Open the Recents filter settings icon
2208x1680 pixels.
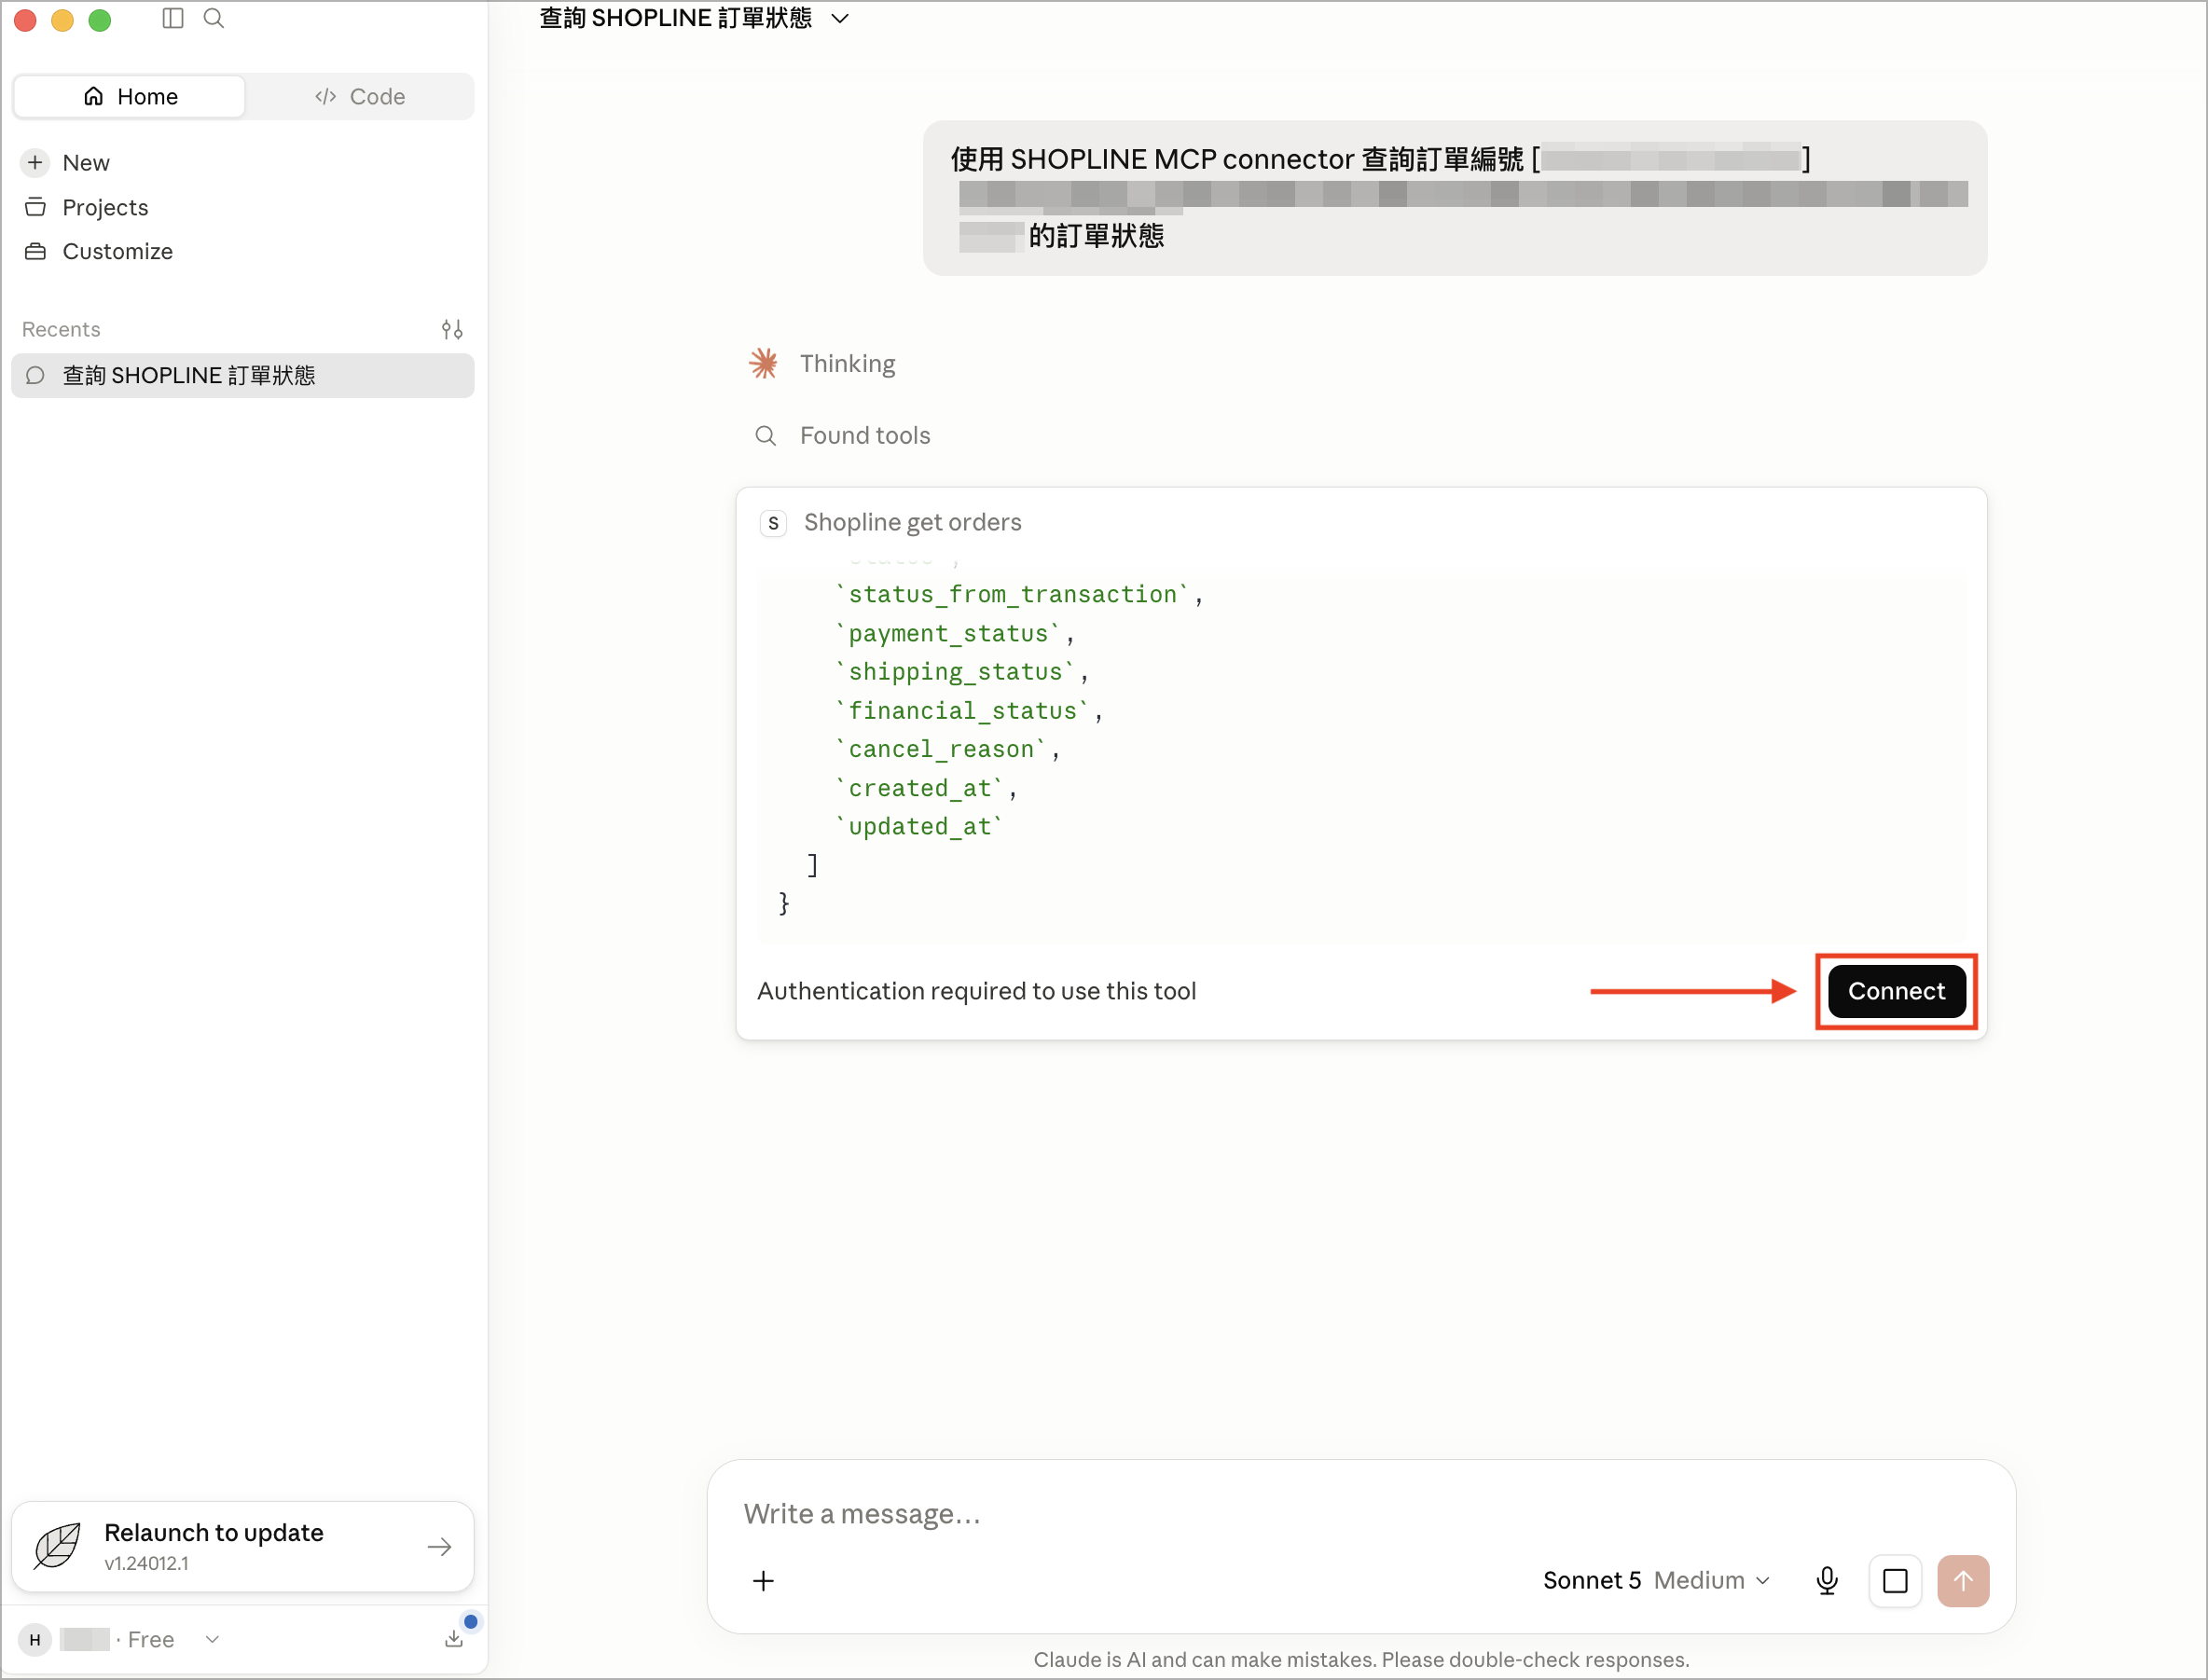point(452,329)
